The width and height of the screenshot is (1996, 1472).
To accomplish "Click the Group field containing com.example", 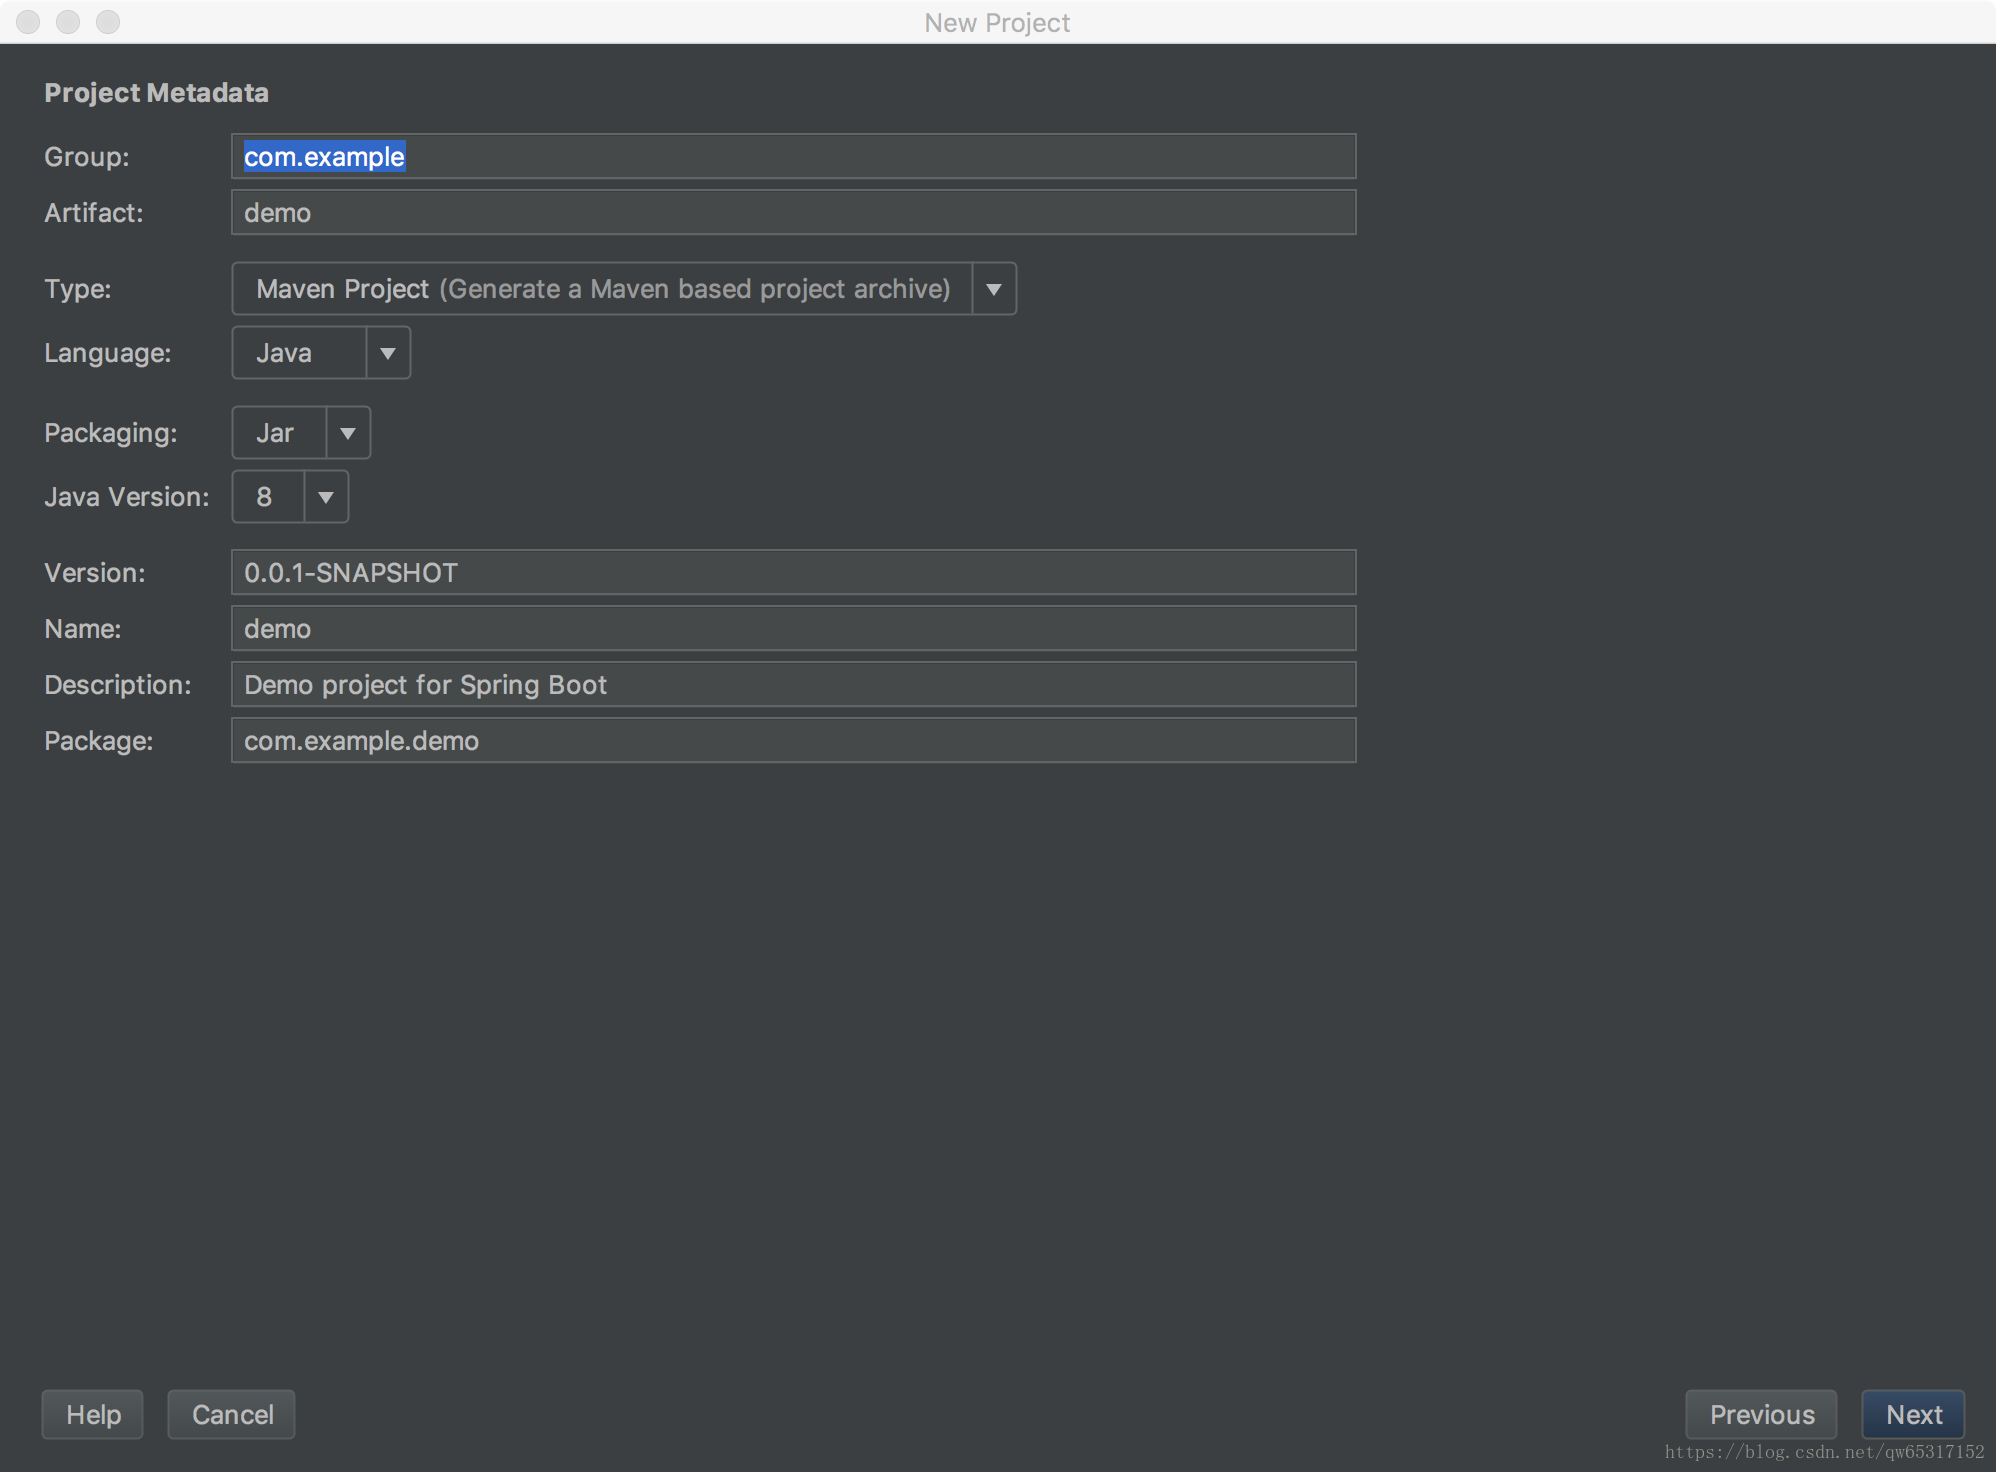I will click(792, 157).
